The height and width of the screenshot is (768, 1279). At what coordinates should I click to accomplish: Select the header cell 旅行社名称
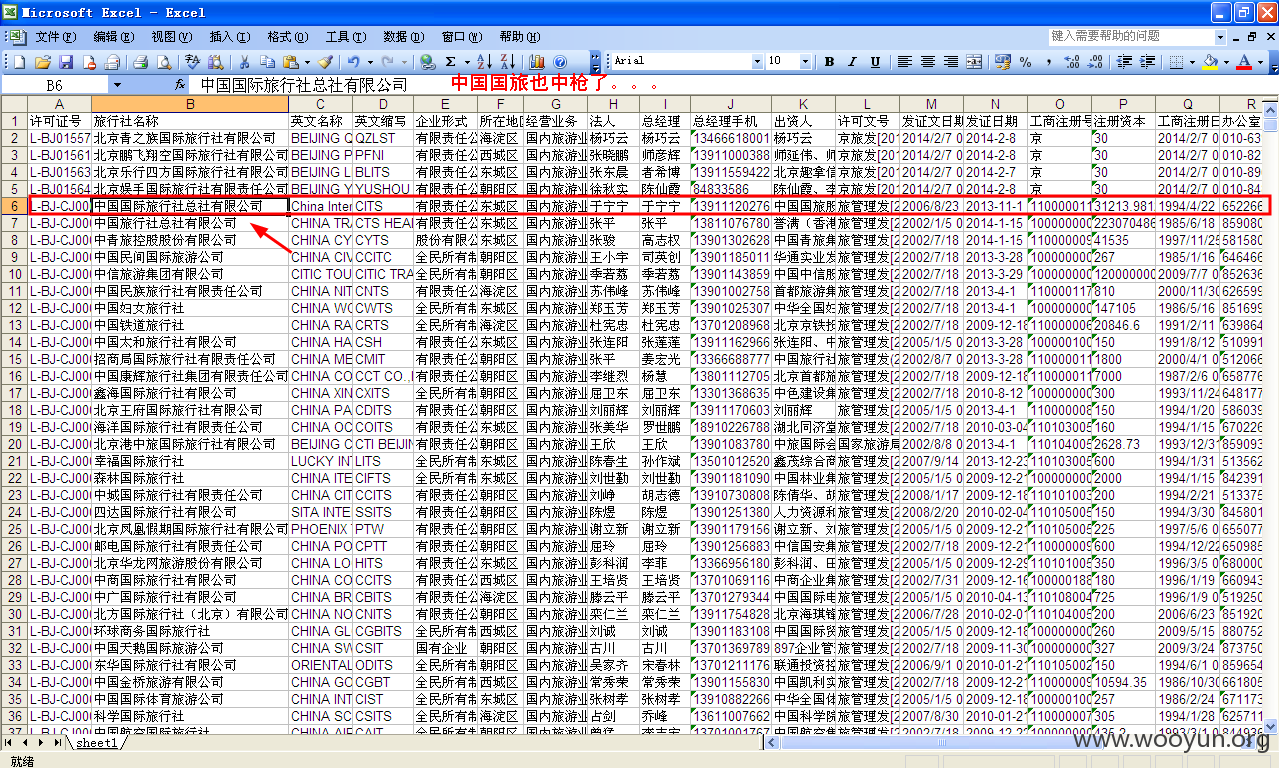click(190, 121)
